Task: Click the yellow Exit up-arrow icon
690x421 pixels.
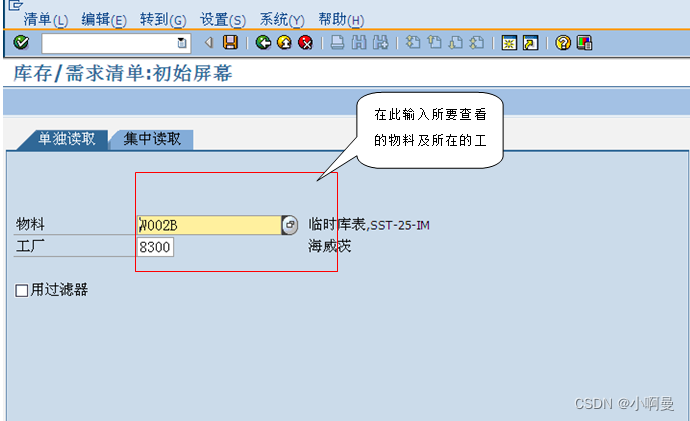Action: (284, 43)
